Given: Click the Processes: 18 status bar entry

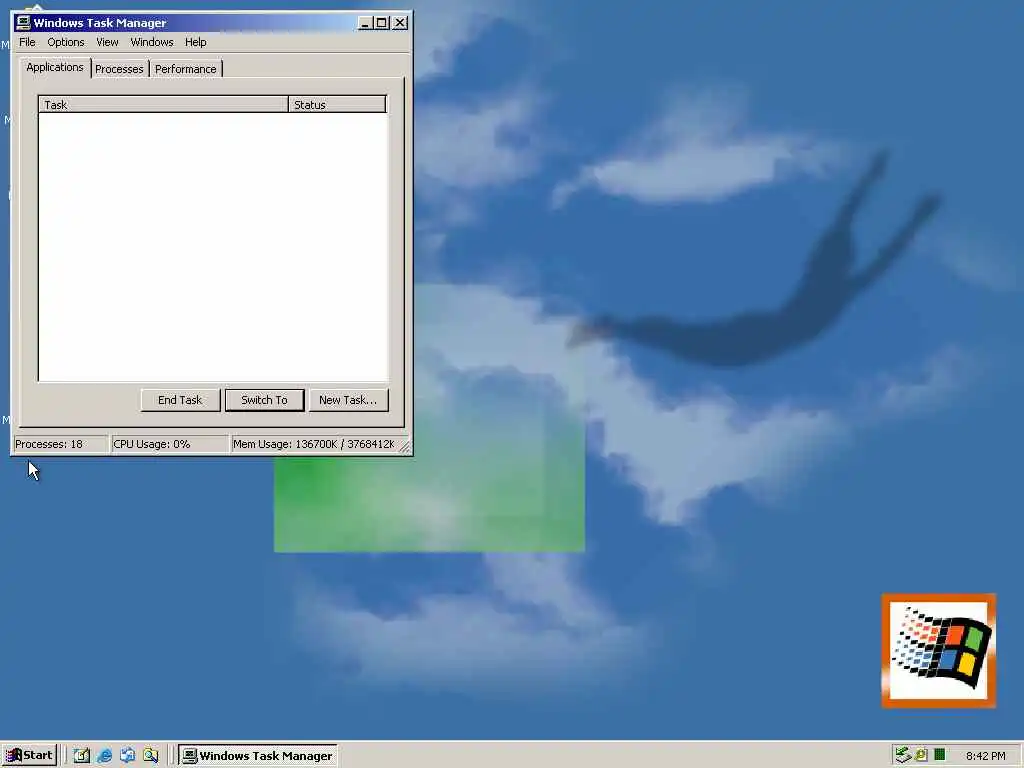Looking at the screenshot, I should [x=60, y=444].
